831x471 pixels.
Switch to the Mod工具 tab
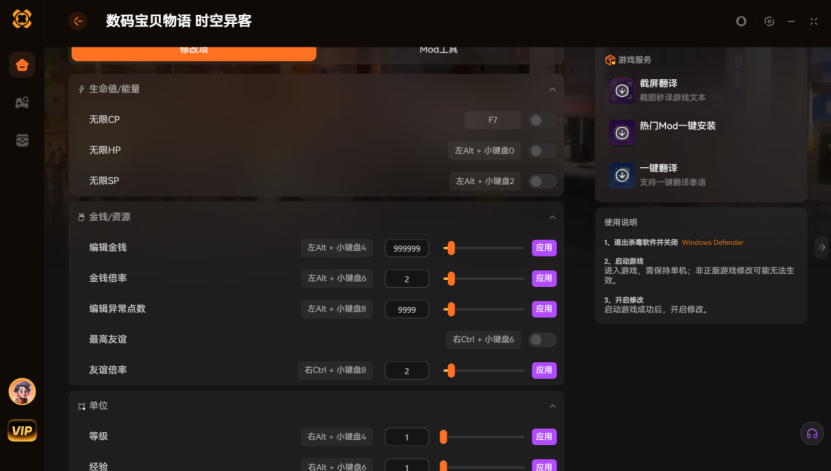440,49
